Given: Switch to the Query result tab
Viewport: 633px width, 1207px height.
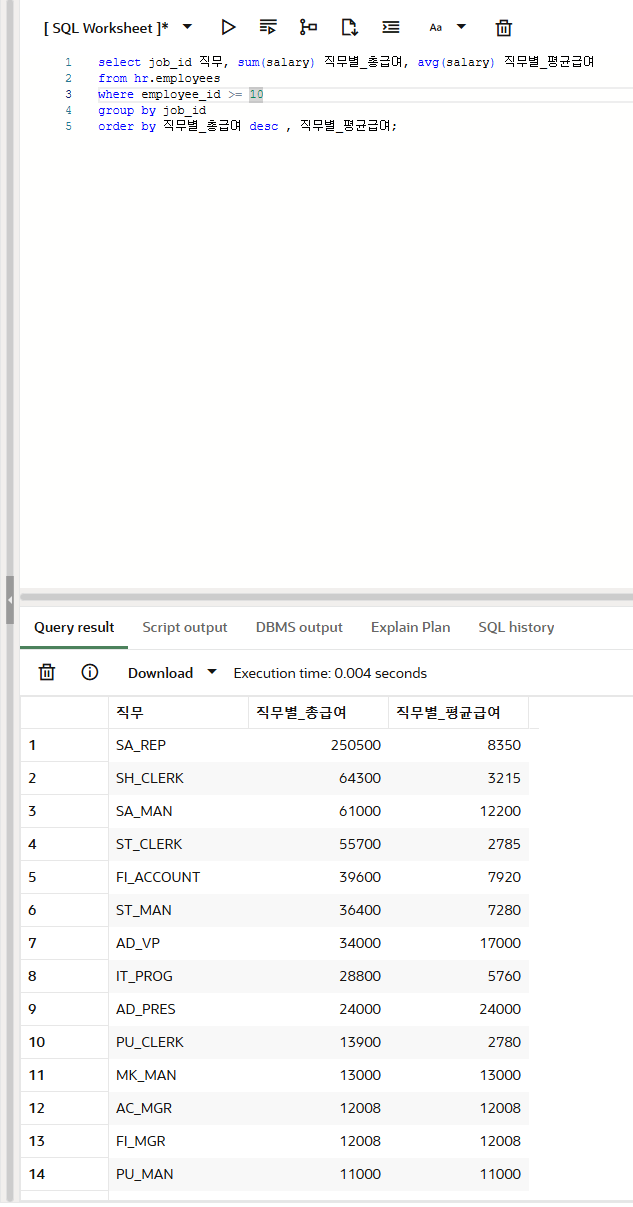Looking at the screenshot, I should [74, 627].
